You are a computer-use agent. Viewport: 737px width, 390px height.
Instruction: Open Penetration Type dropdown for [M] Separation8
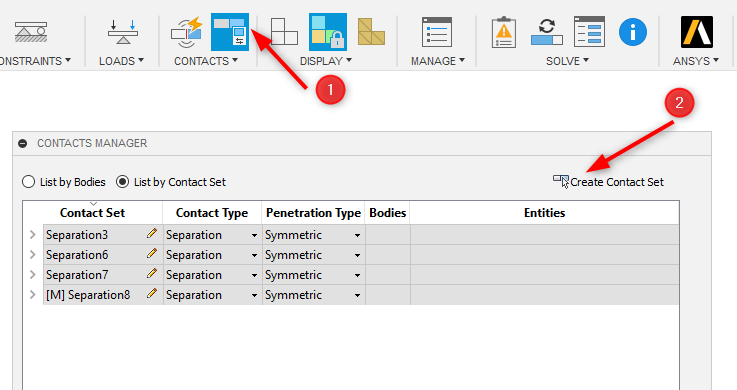coord(357,295)
